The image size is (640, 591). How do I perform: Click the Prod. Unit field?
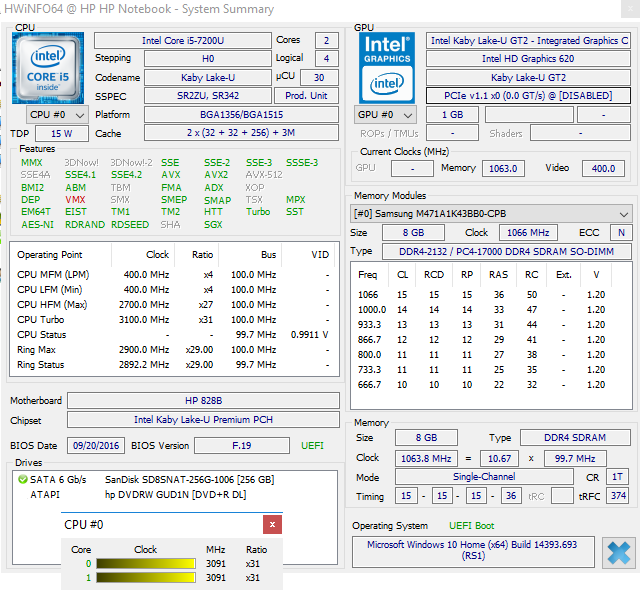pos(306,96)
